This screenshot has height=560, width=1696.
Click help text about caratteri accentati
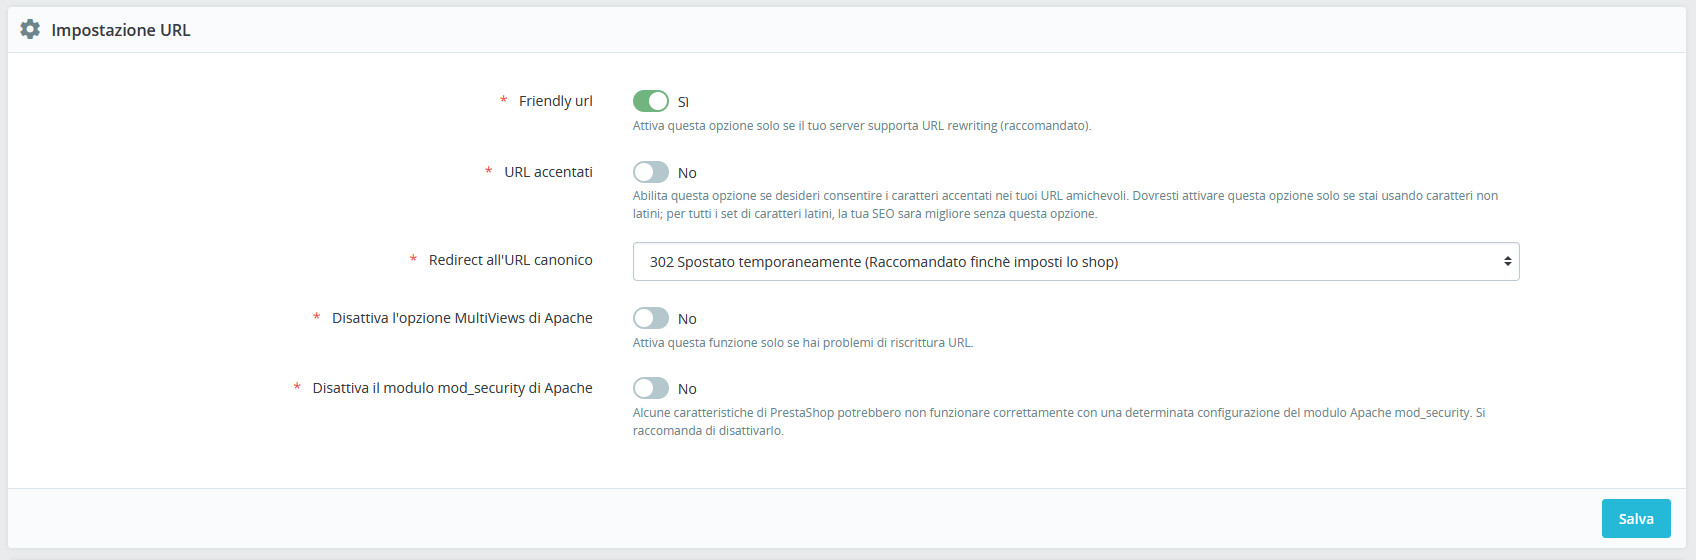[1065, 205]
